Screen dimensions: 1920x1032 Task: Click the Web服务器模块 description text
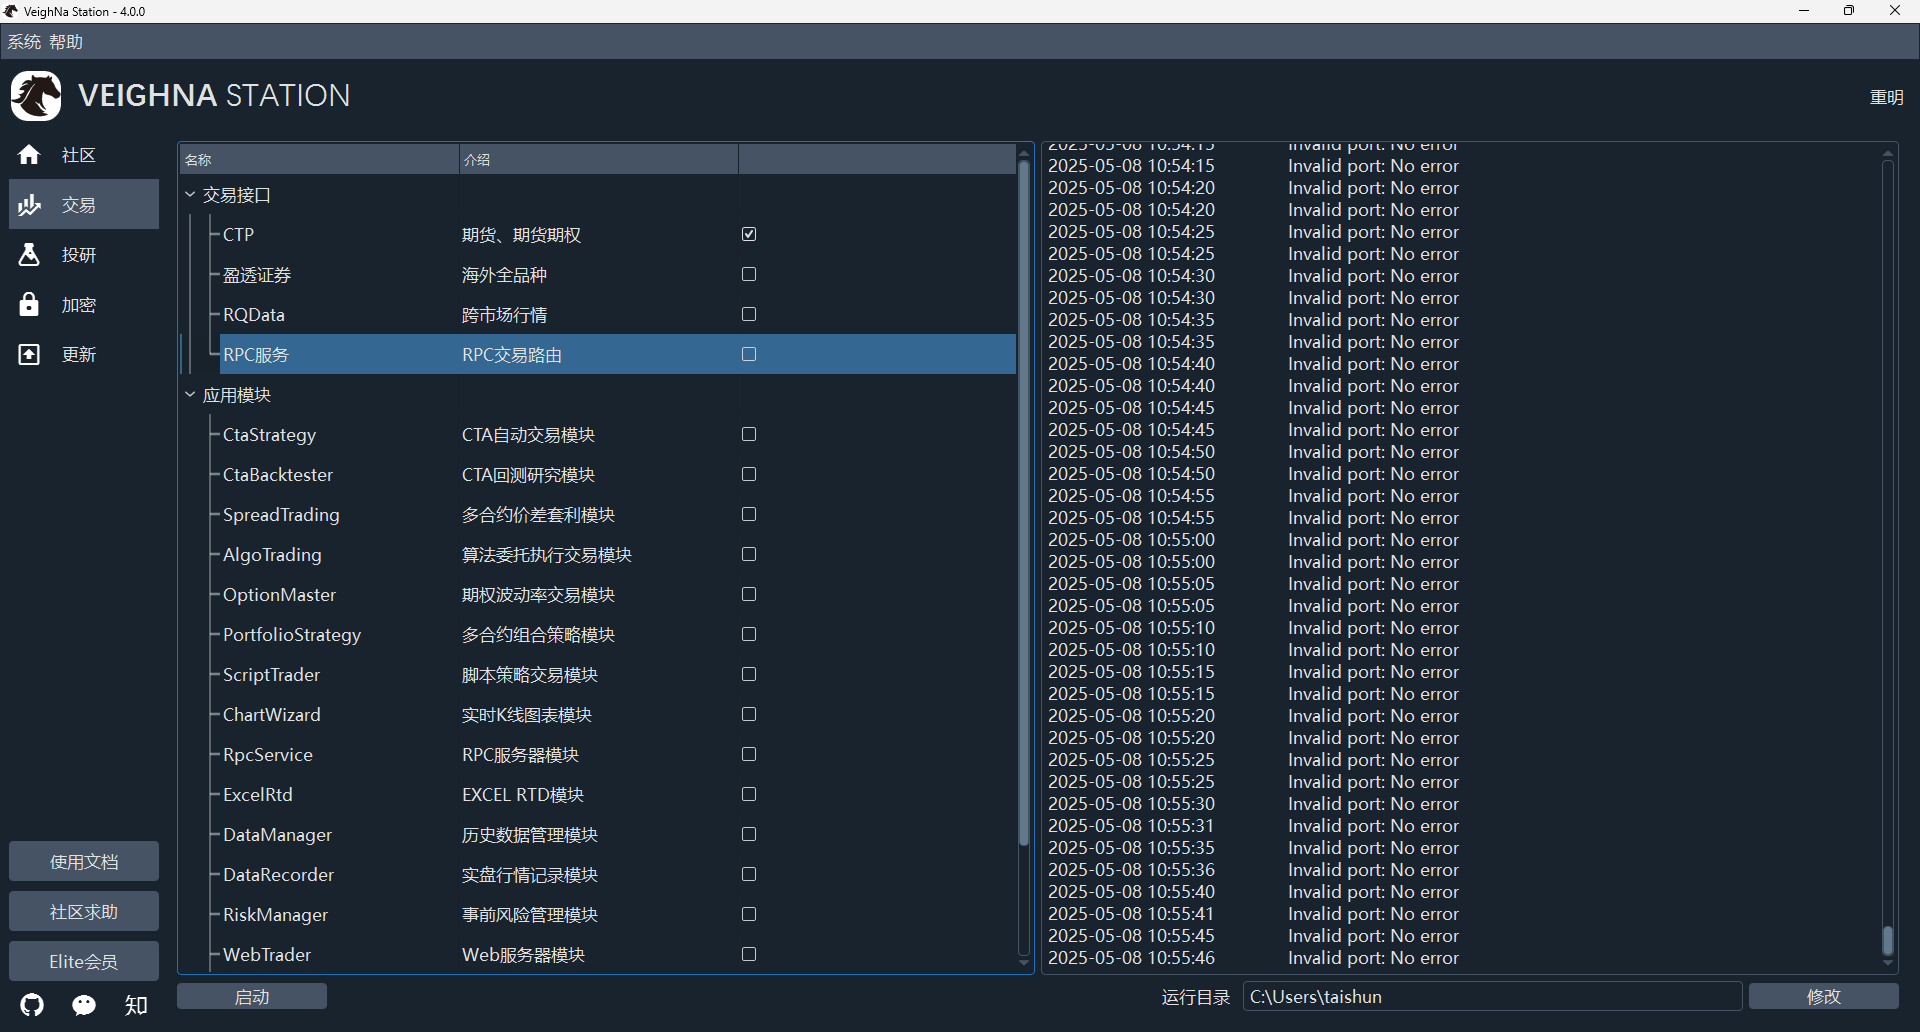(x=523, y=955)
